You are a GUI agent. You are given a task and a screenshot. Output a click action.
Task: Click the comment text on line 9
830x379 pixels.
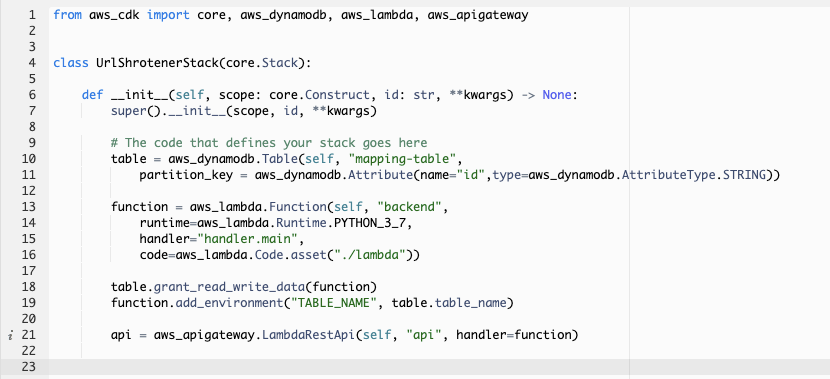tap(269, 143)
